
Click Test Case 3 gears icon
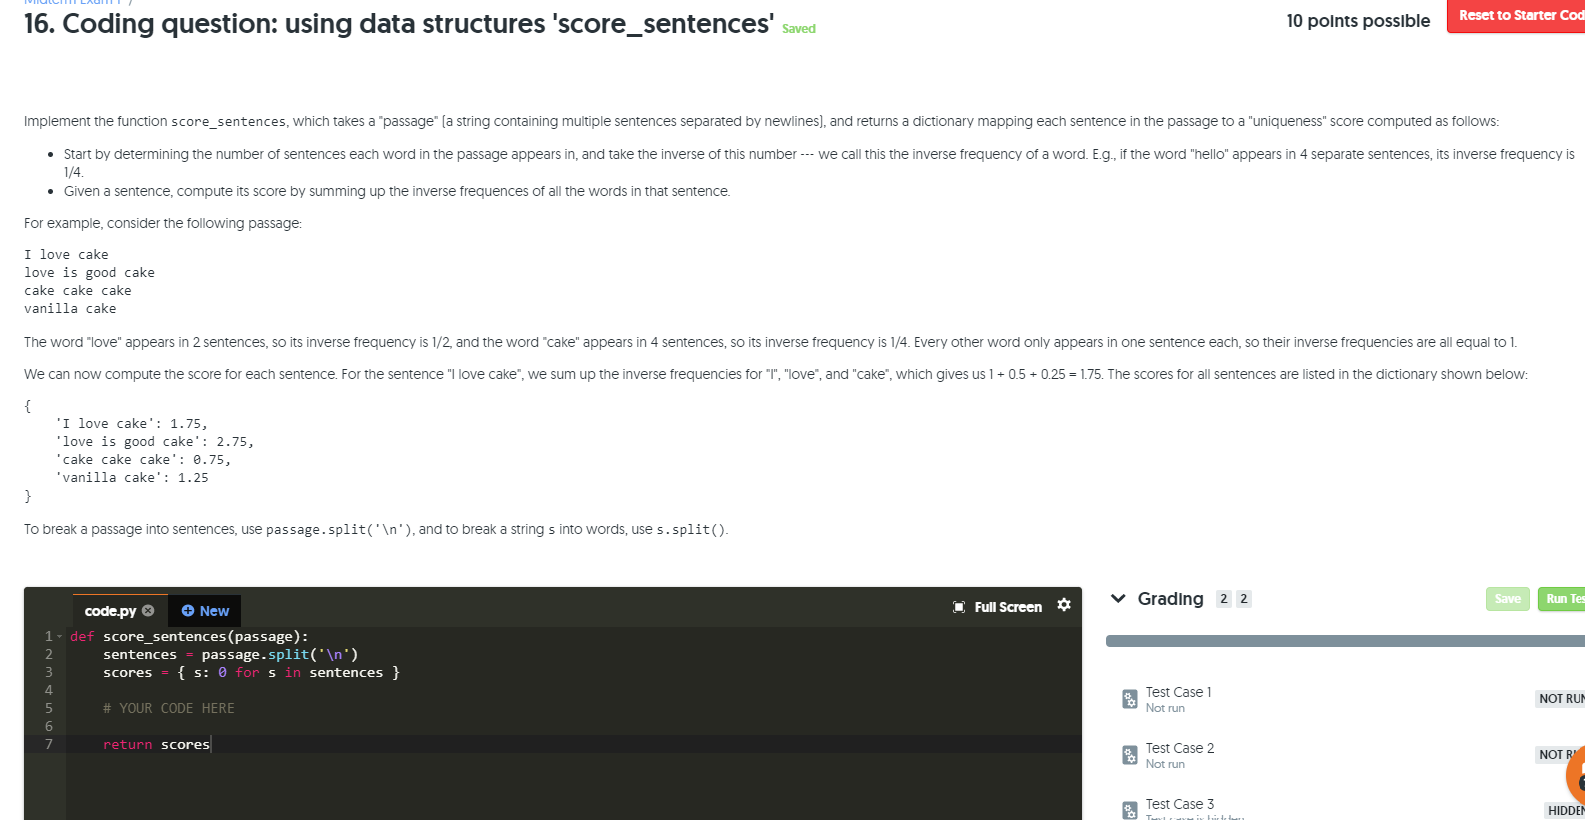click(x=1129, y=810)
